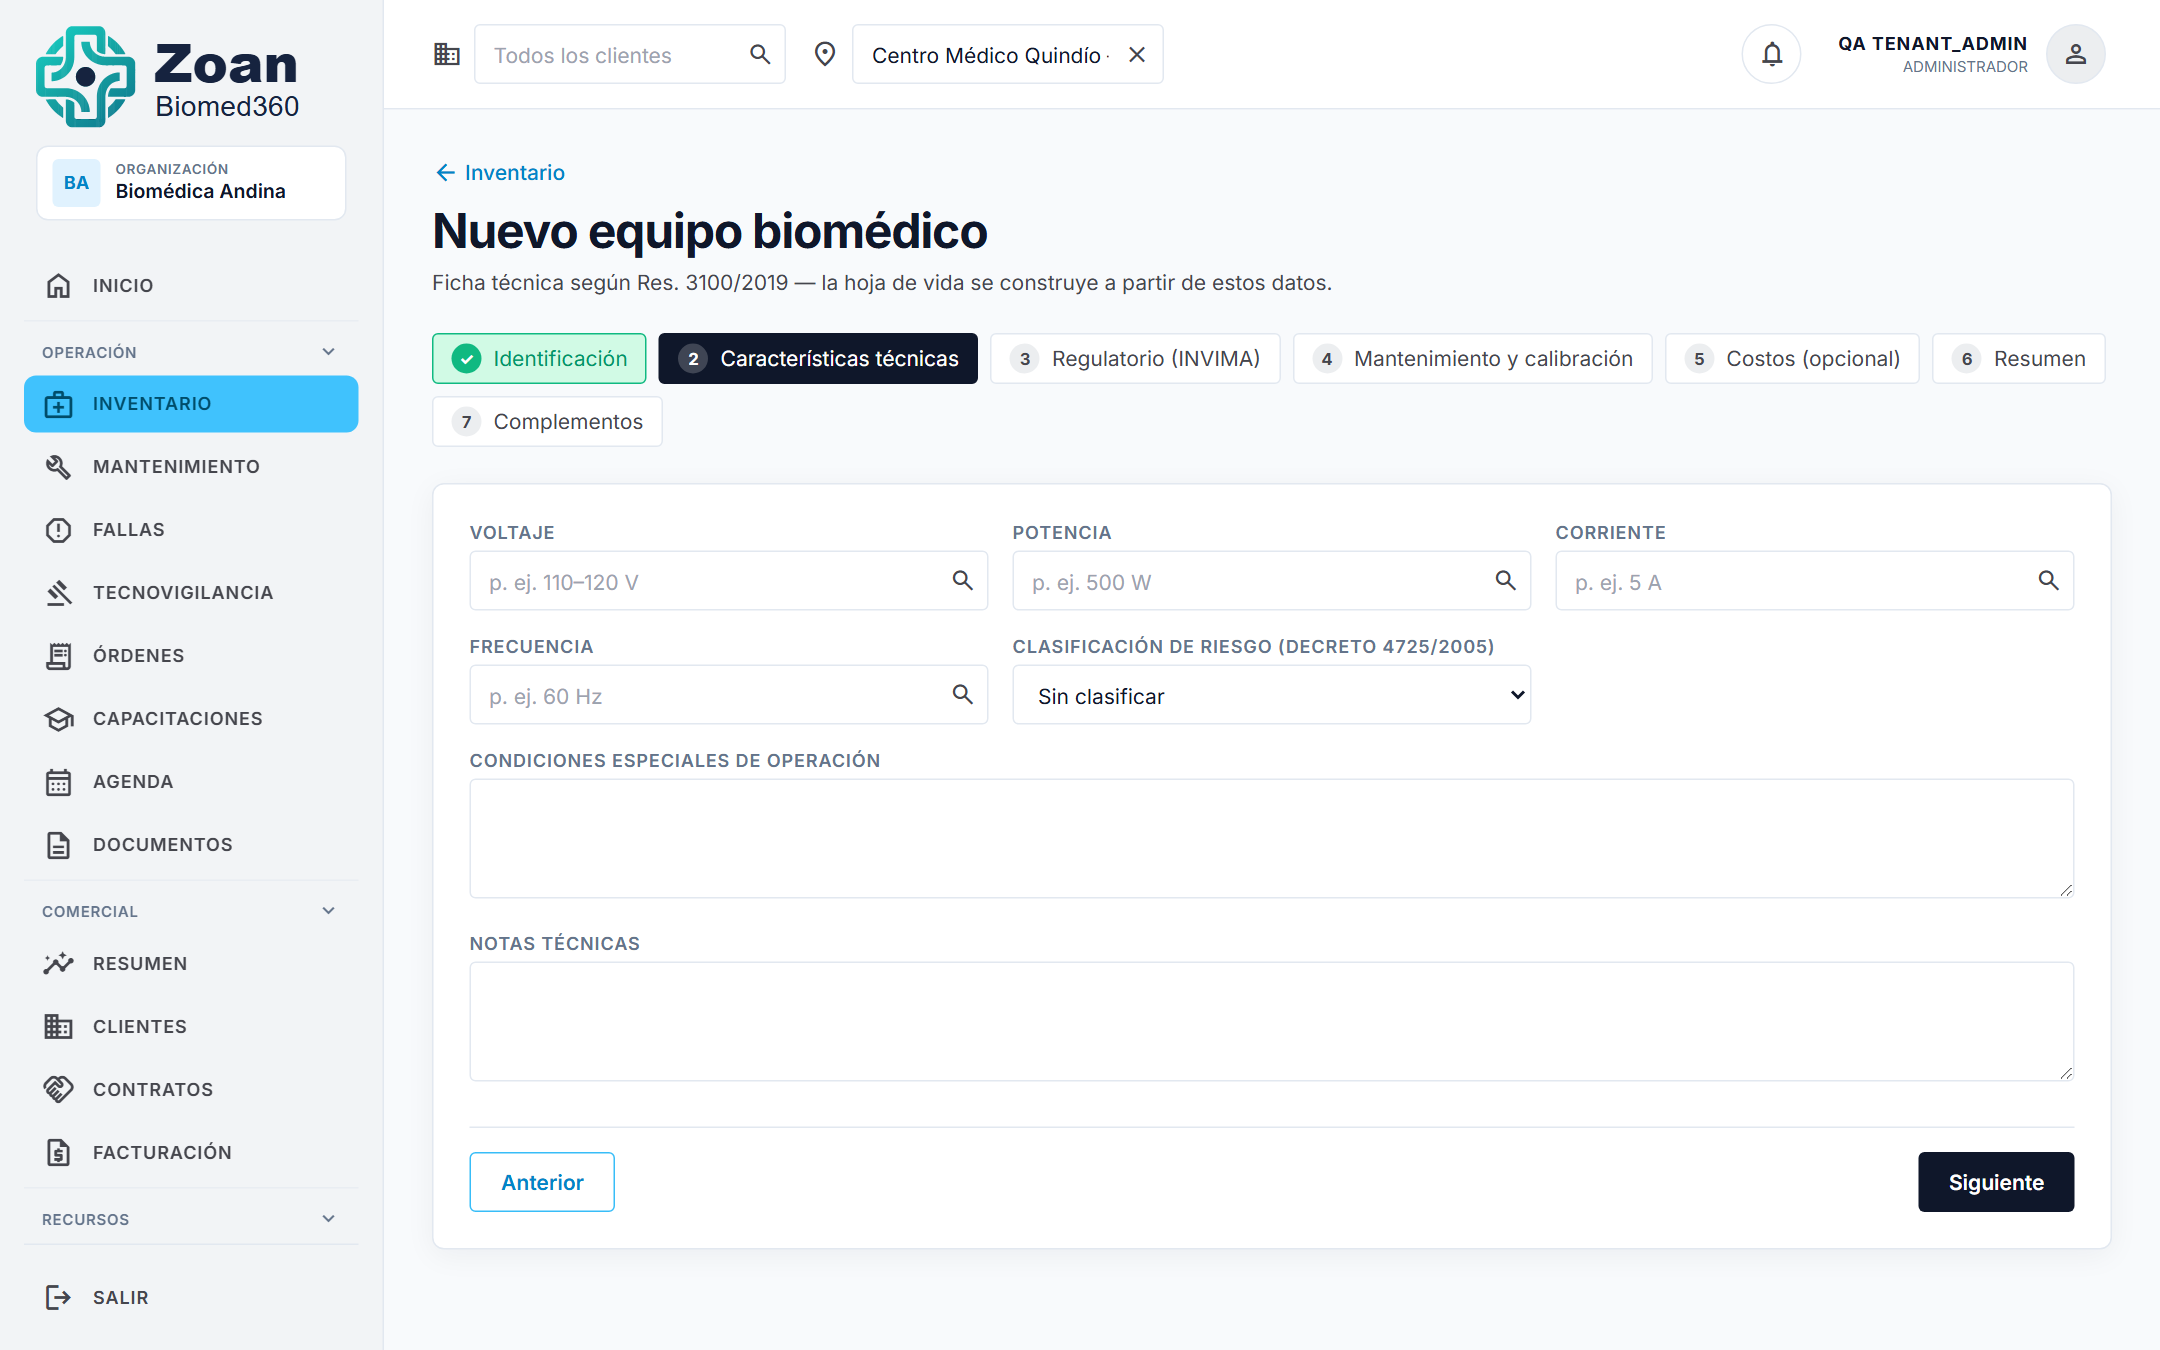Click the search icon in Frecuencia field
Image resolution: width=2160 pixels, height=1350 pixels.
click(963, 695)
